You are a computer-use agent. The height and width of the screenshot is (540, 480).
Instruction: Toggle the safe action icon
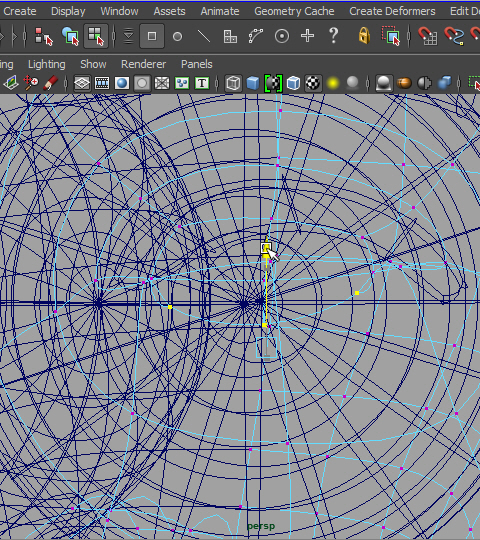[182, 83]
